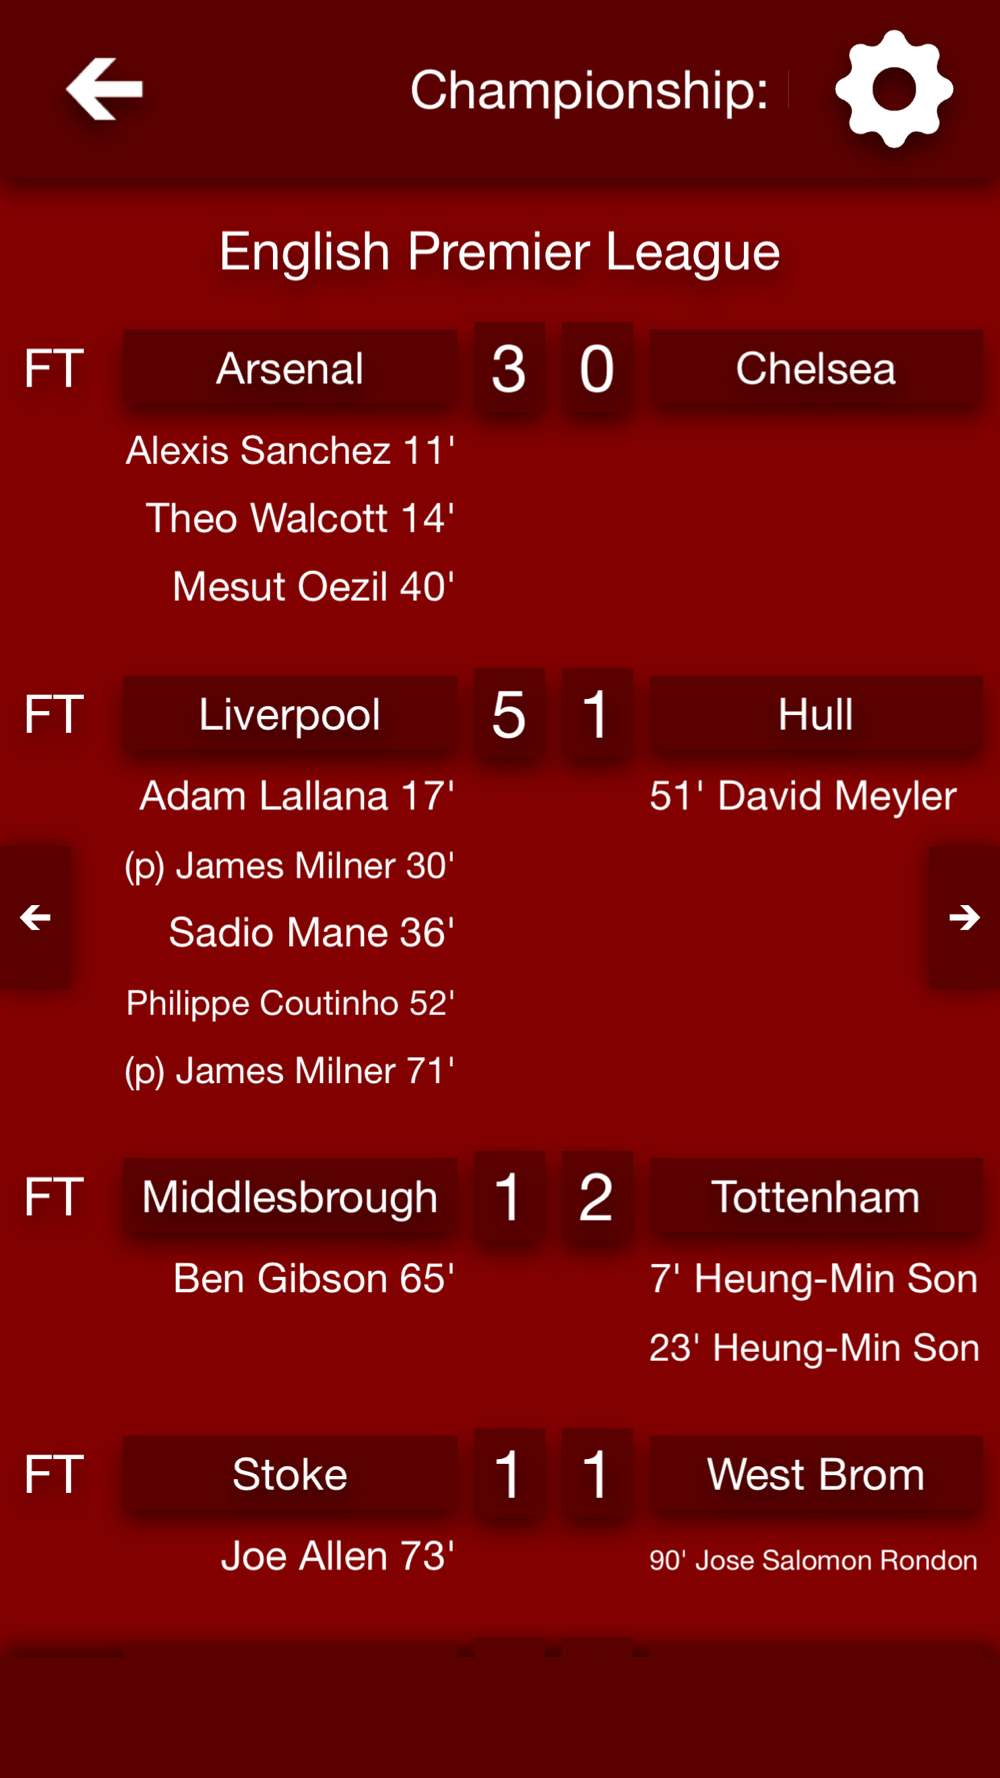Open the West Brom team button
This screenshot has height=1778, width=1000.
click(x=815, y=1474)
